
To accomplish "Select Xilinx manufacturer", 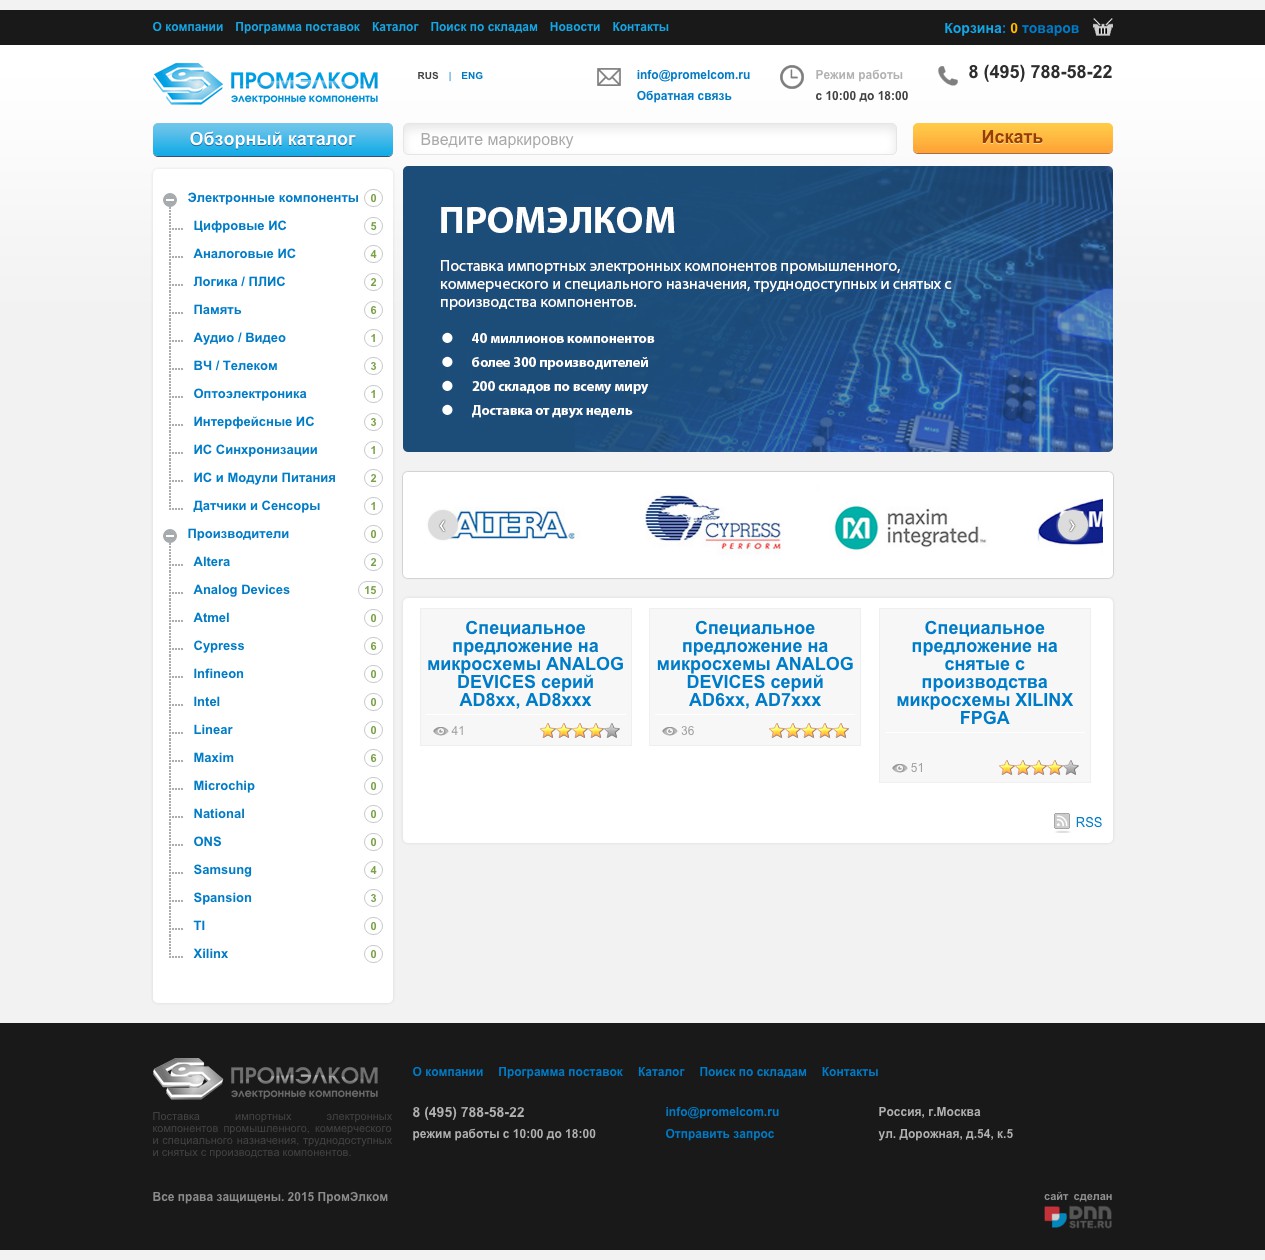I will click(x=210, y=954).
